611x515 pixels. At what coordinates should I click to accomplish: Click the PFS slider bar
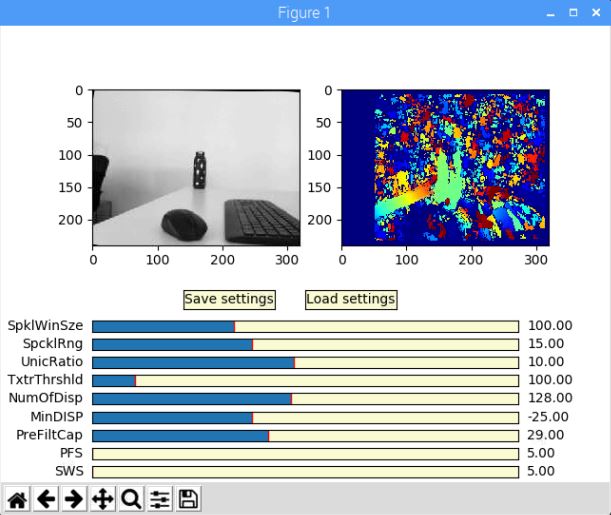click(x=305, y=453)
